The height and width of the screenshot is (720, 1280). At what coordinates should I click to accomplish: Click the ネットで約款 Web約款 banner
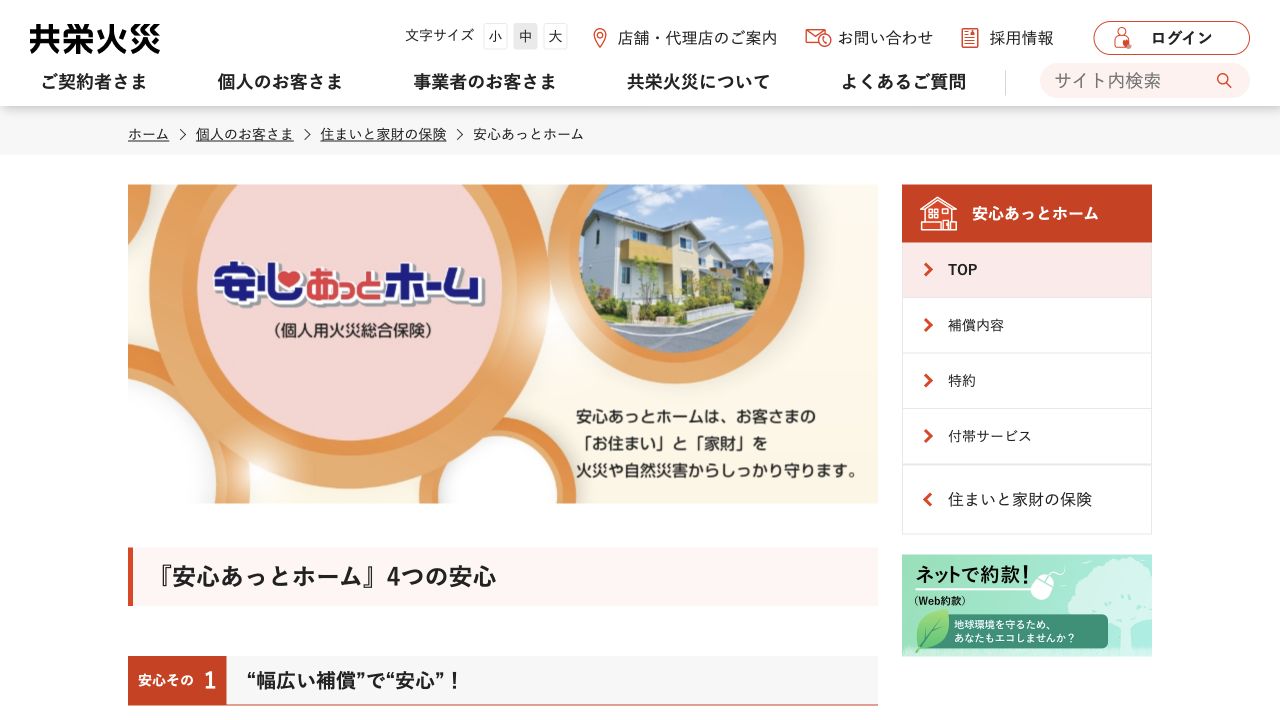click(1026, 606)
